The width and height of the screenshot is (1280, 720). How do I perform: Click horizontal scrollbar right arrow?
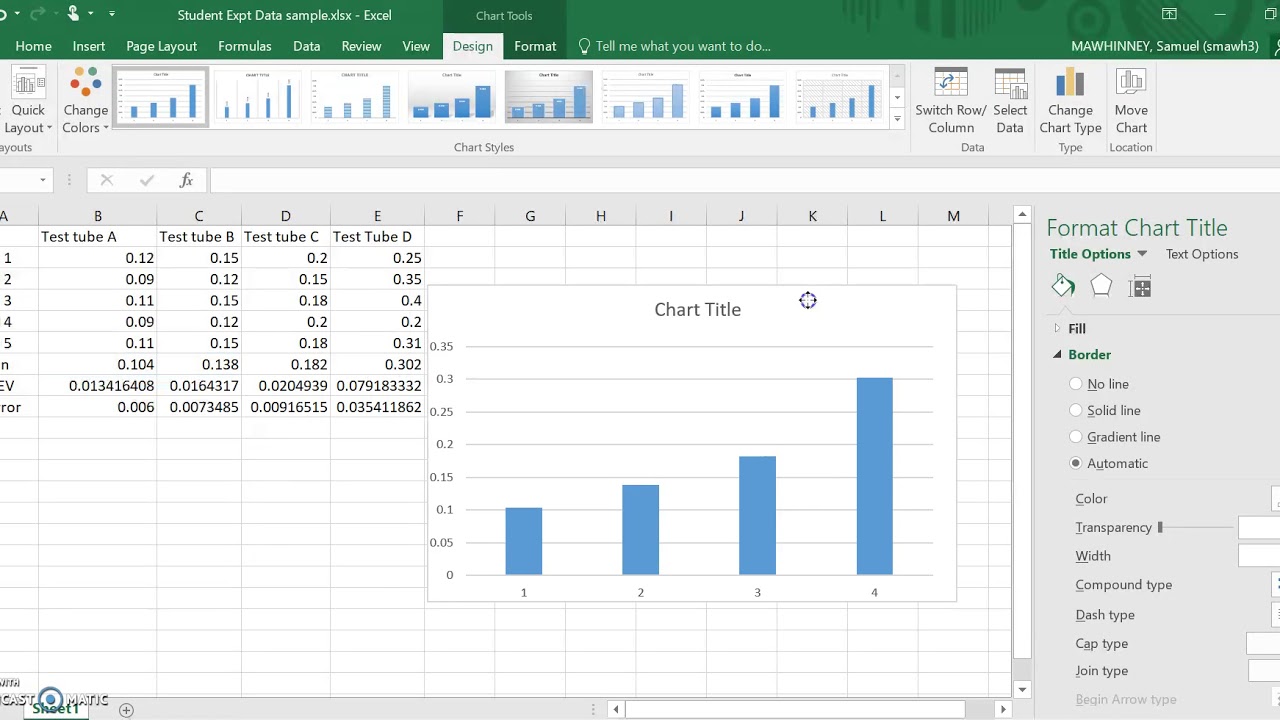(x=1003, y=709)
